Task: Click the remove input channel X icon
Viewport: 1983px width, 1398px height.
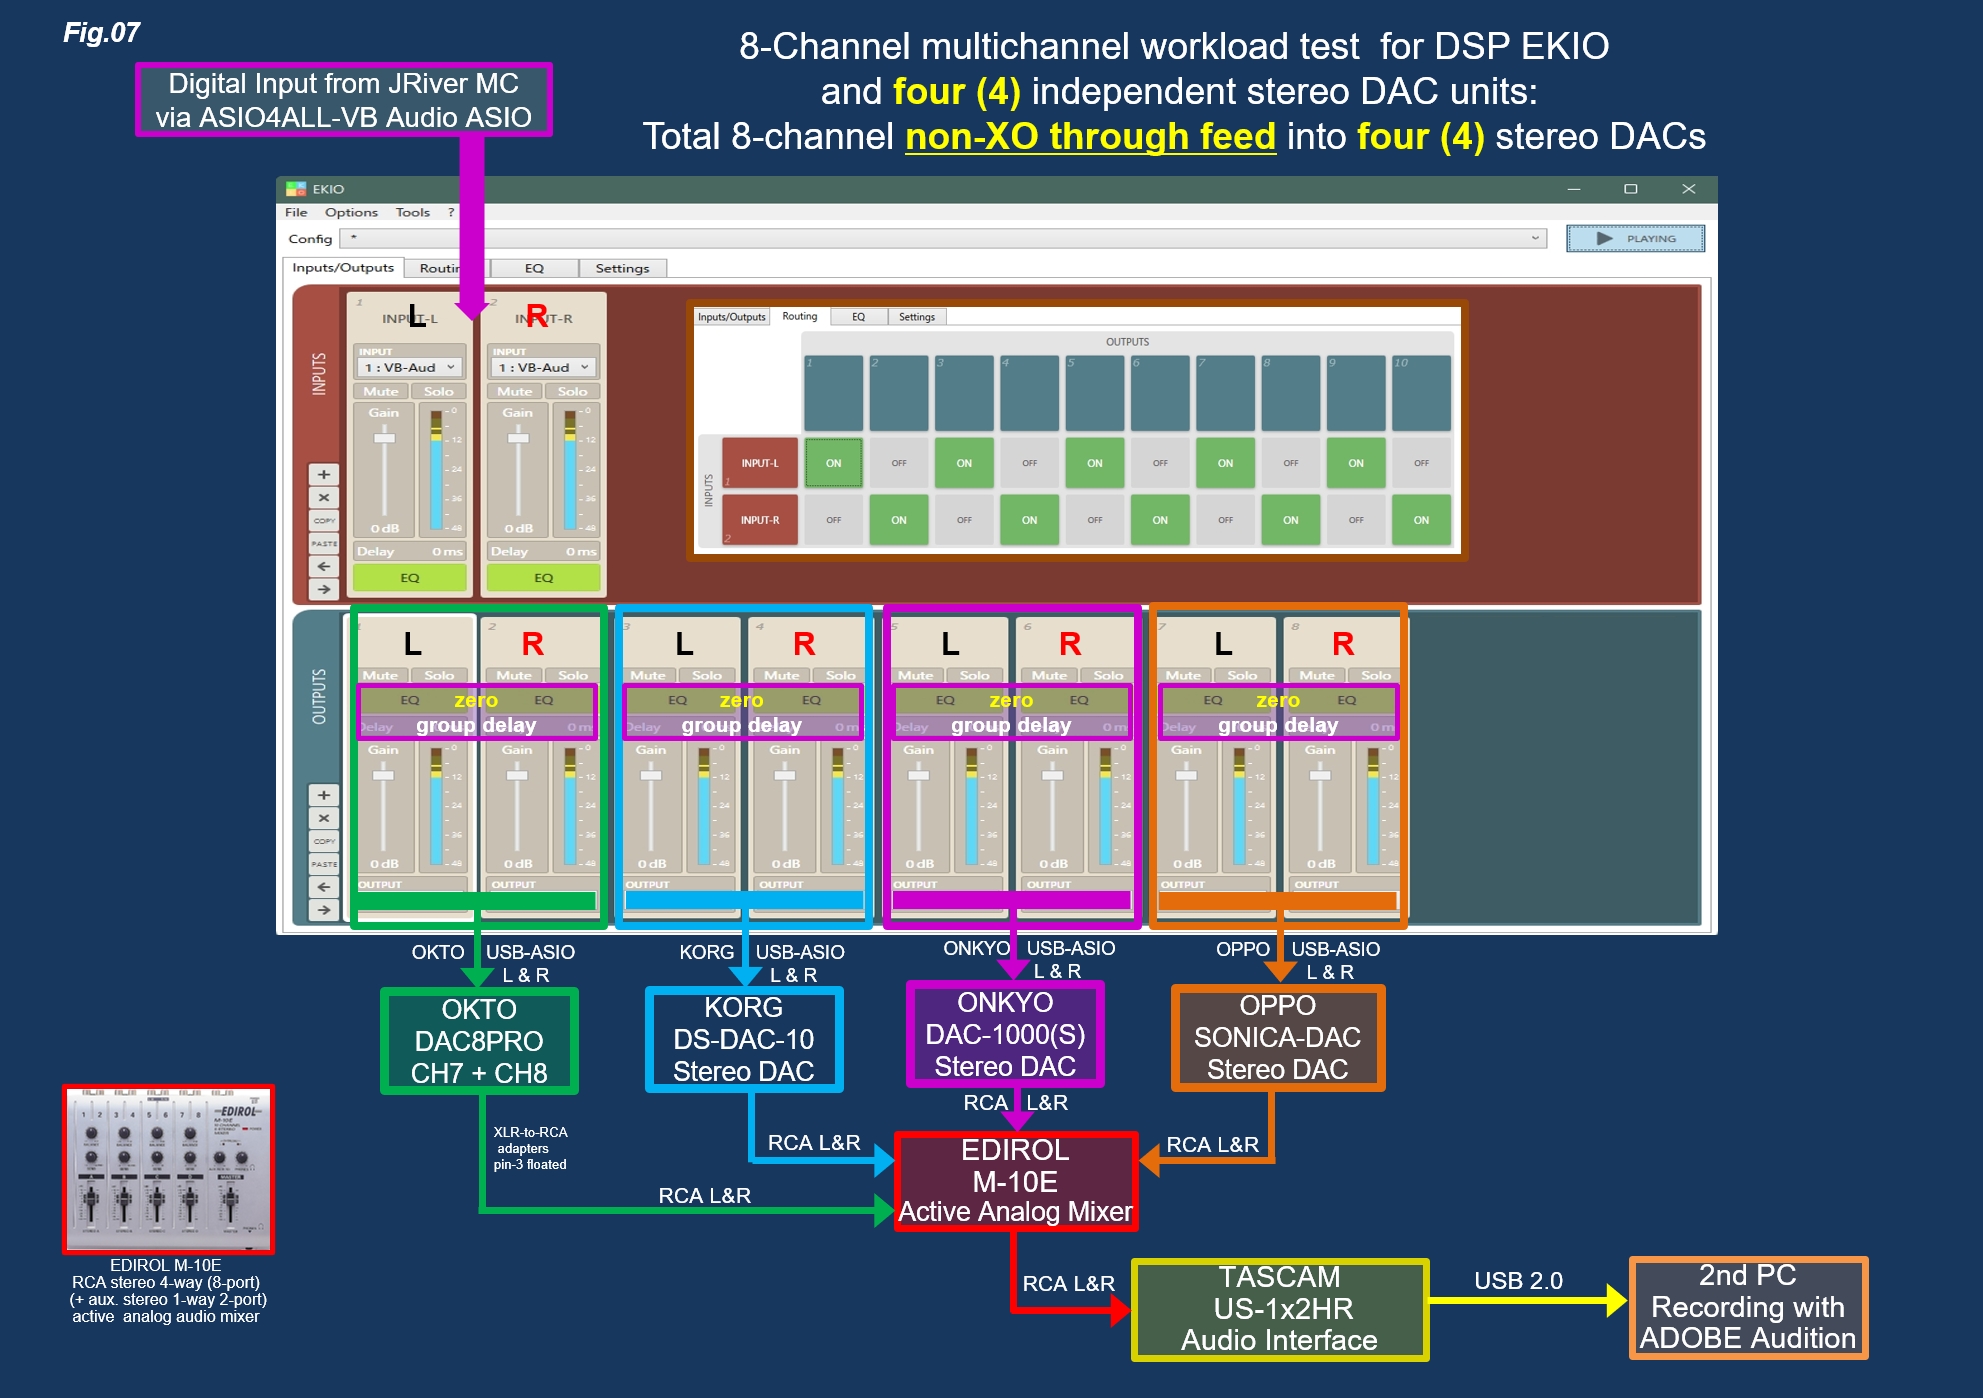Action: pos(323,497)
